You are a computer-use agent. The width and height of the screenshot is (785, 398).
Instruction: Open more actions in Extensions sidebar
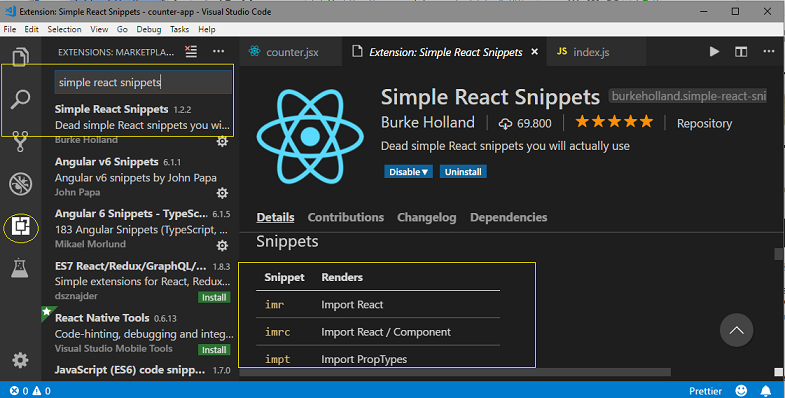[218, 51]
